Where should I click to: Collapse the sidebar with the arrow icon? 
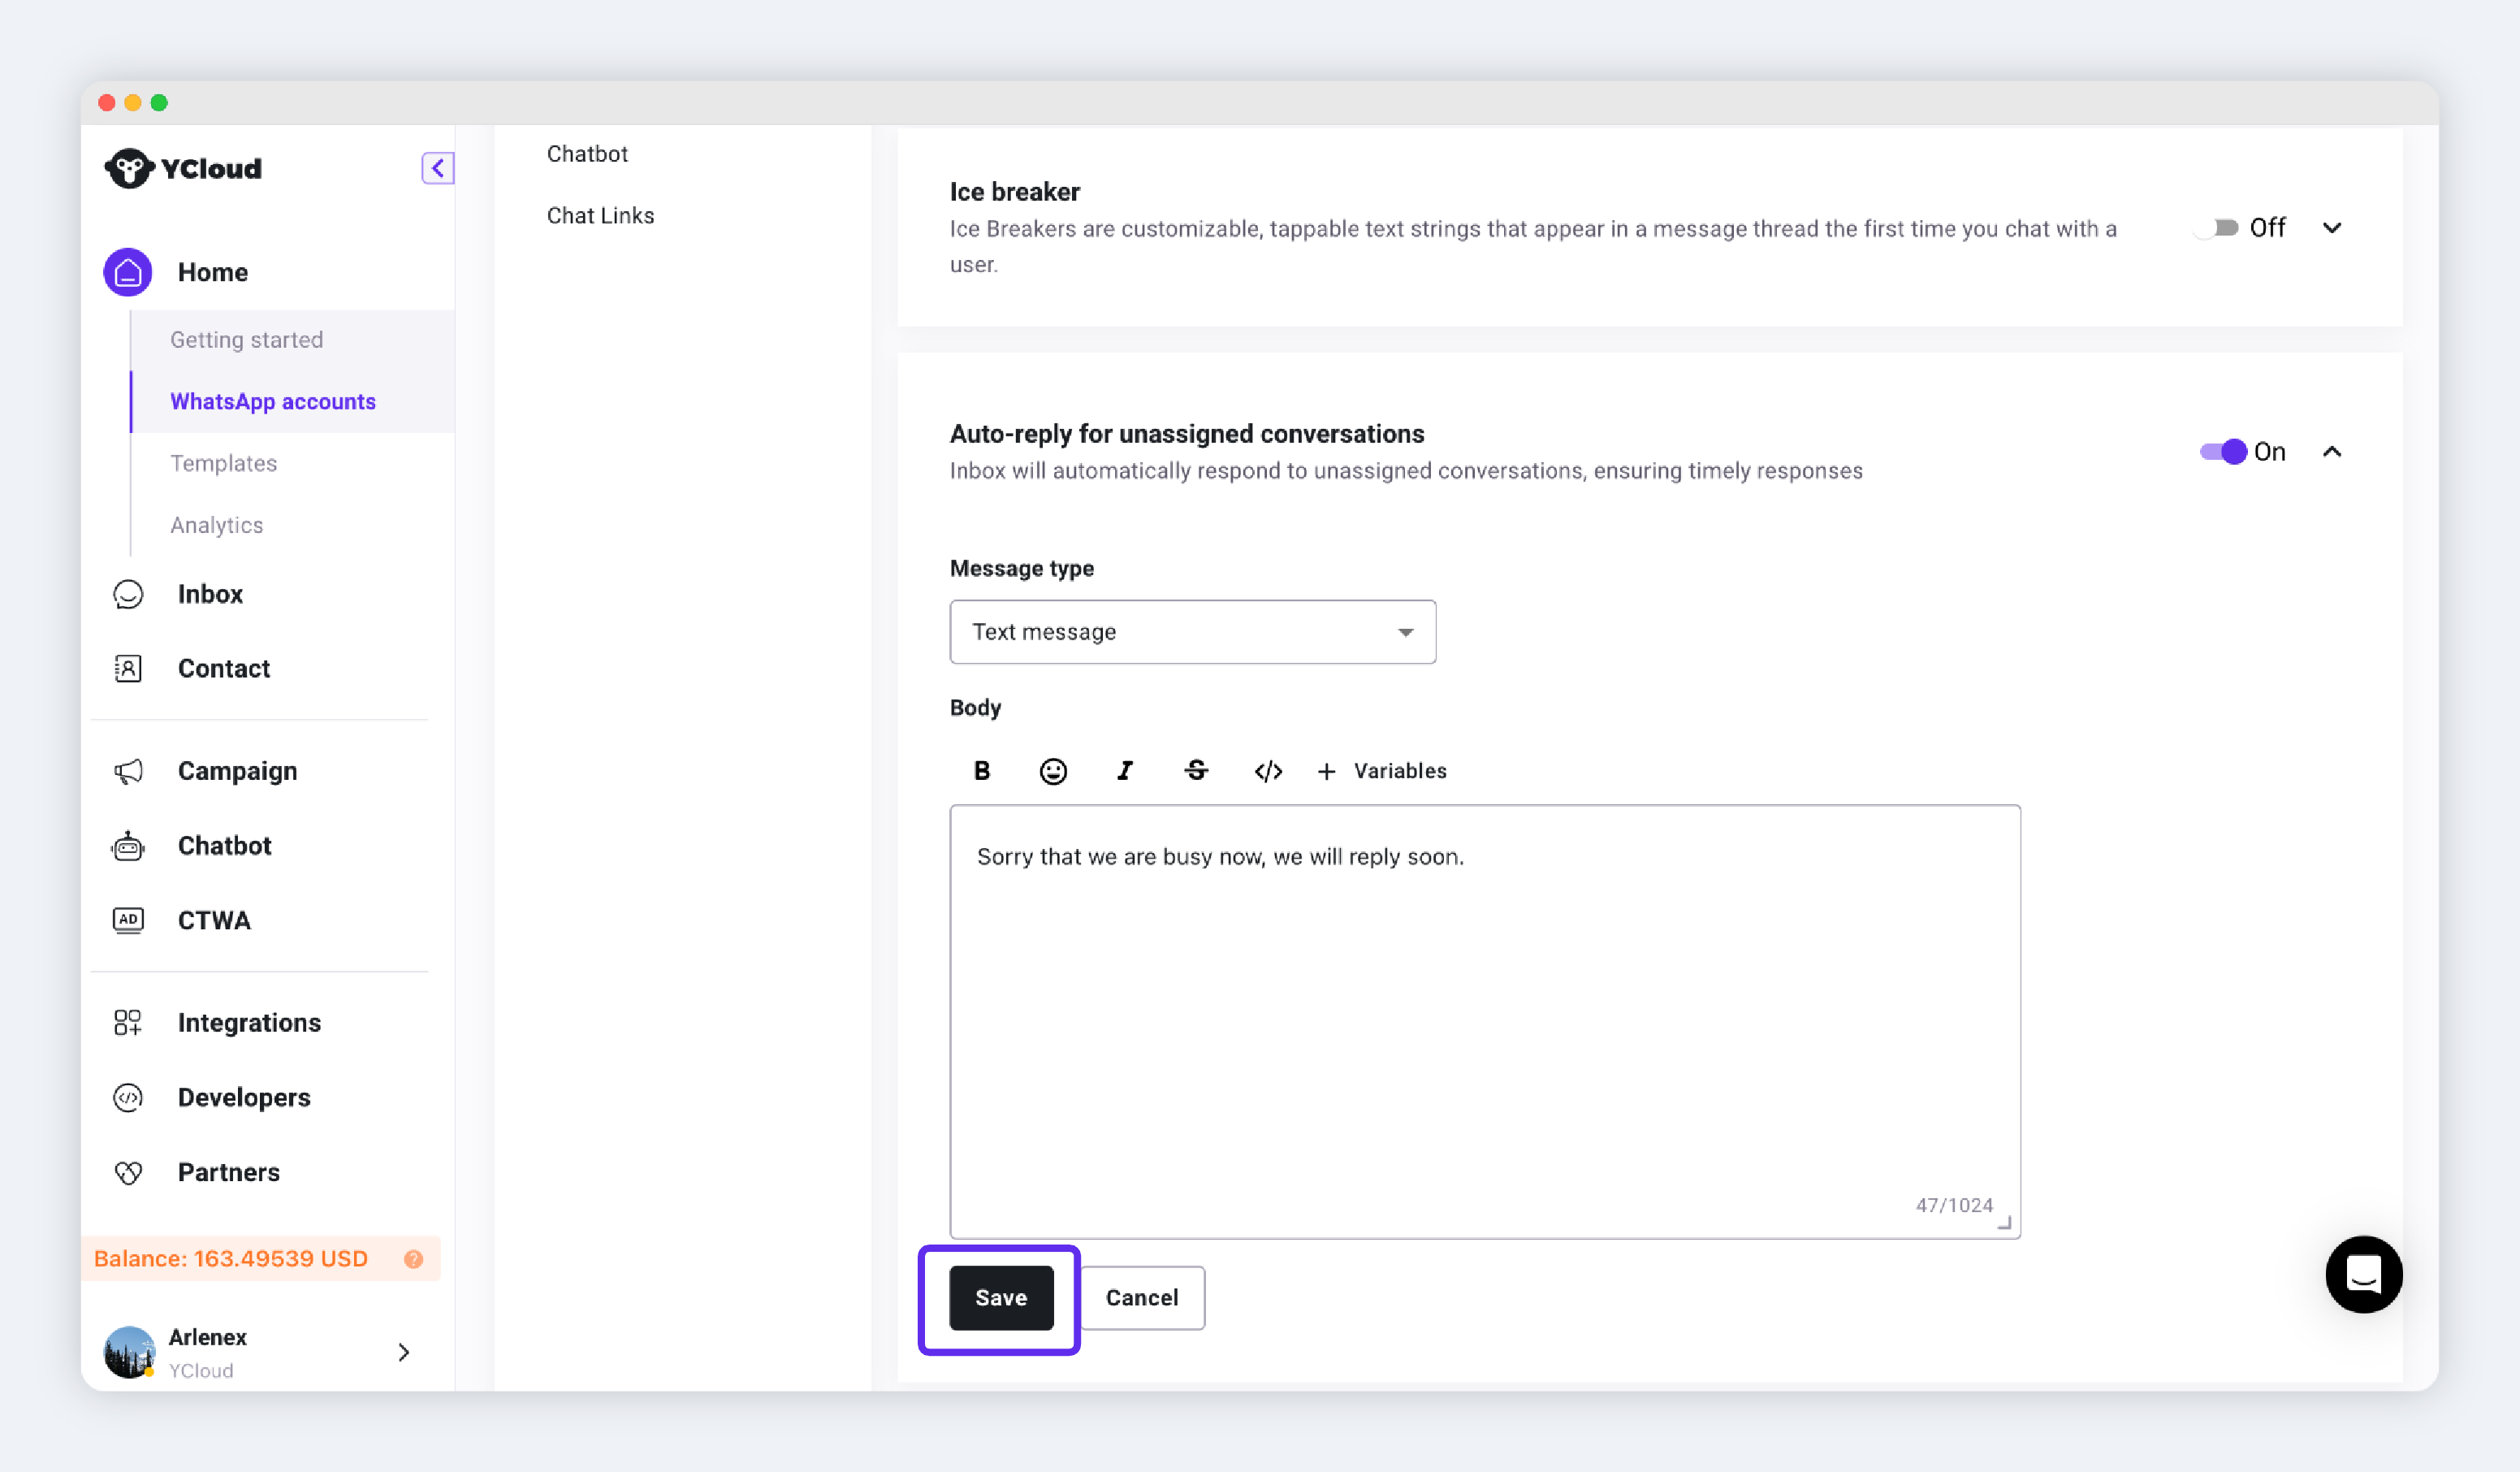(437, 168)
